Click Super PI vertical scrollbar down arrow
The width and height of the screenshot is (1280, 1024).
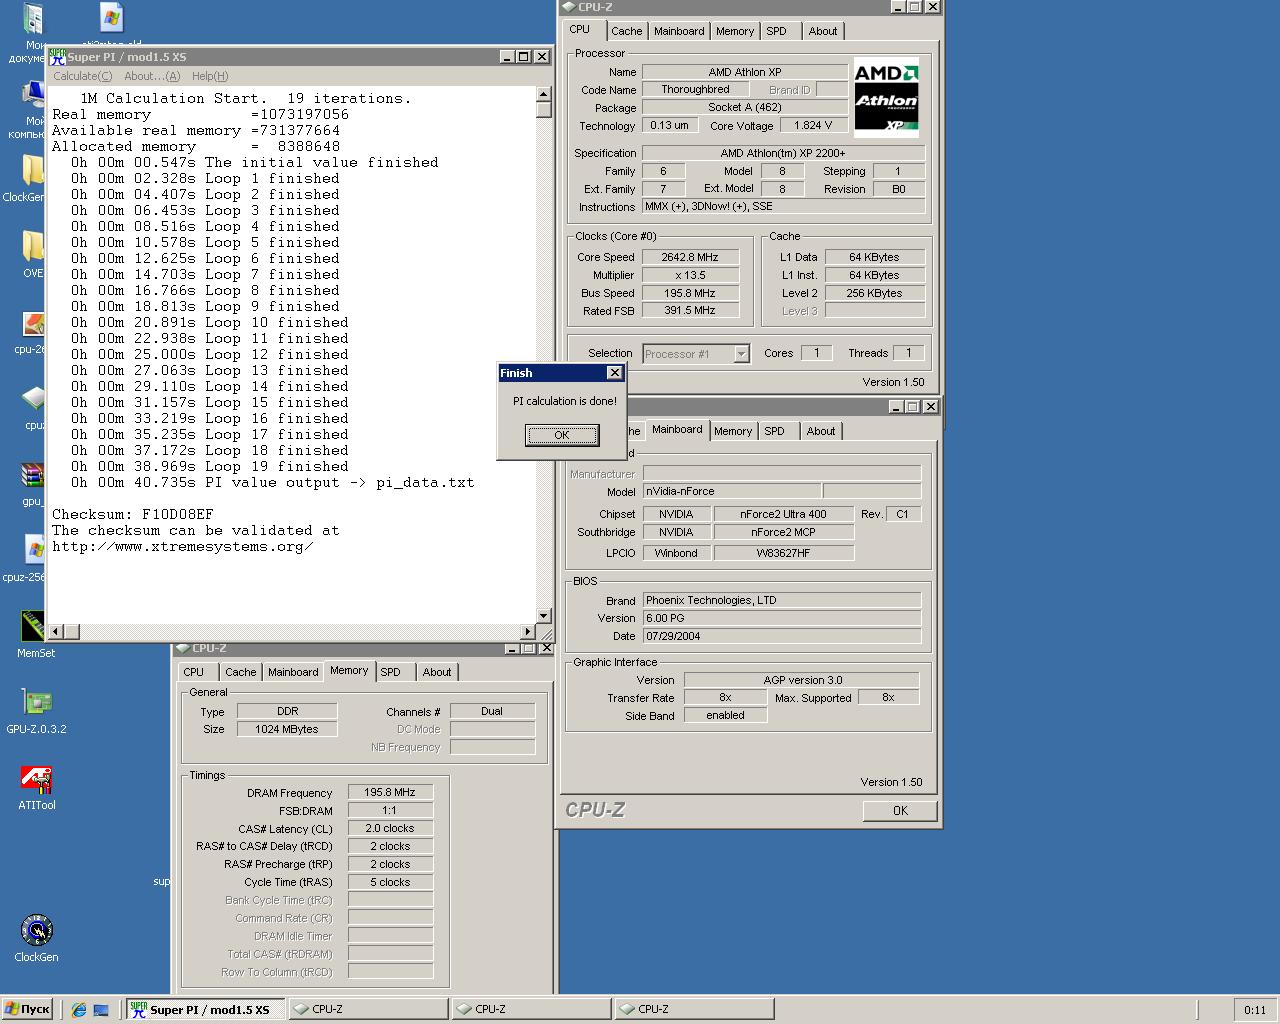click(544, 616)
